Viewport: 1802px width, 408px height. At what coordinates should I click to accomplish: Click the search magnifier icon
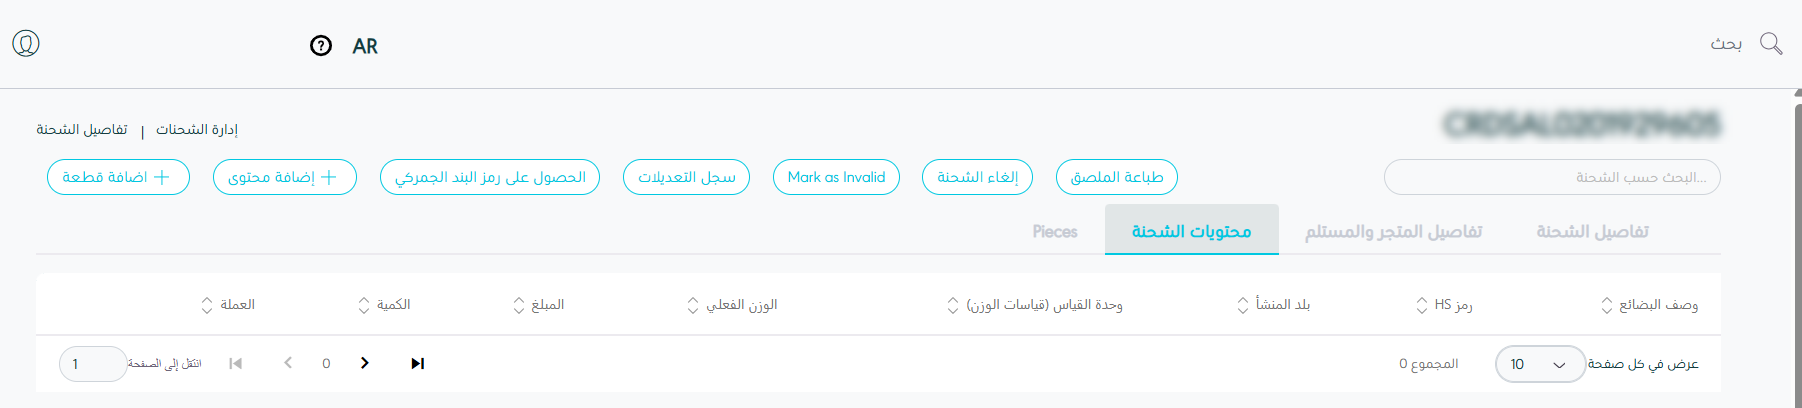1770,44
